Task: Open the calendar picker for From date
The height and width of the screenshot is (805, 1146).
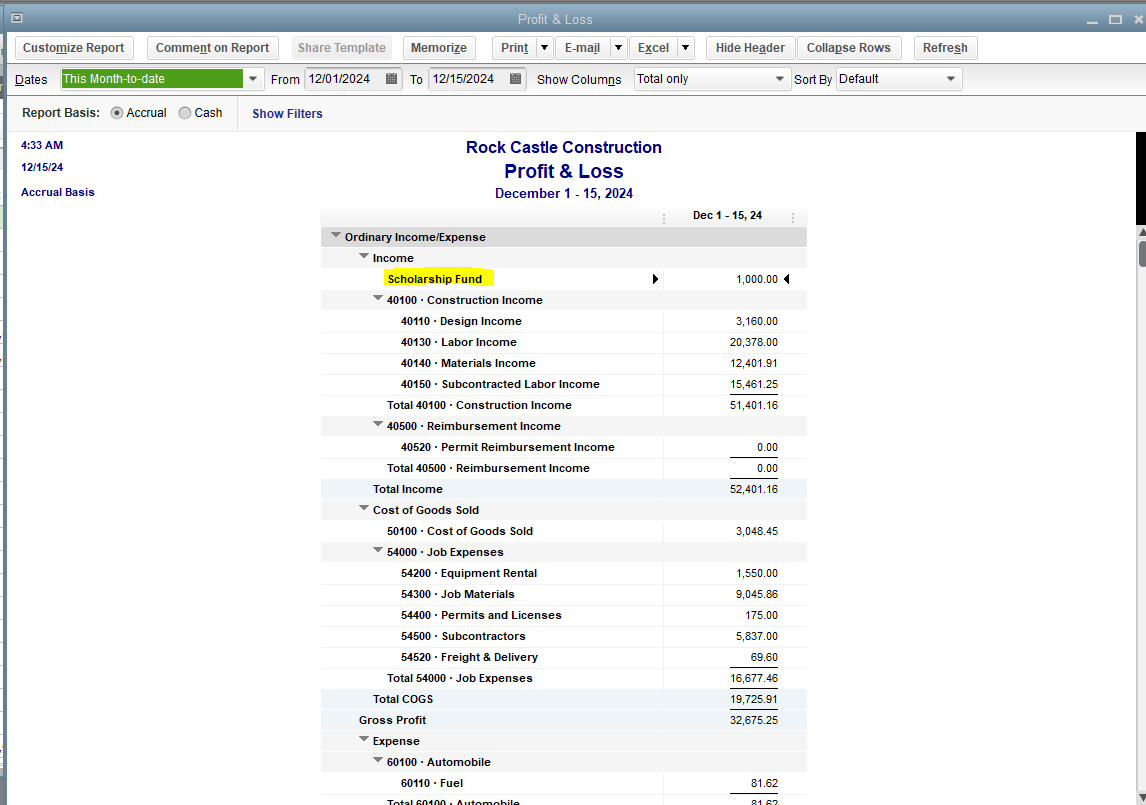Action: click(x=391, y=79)
